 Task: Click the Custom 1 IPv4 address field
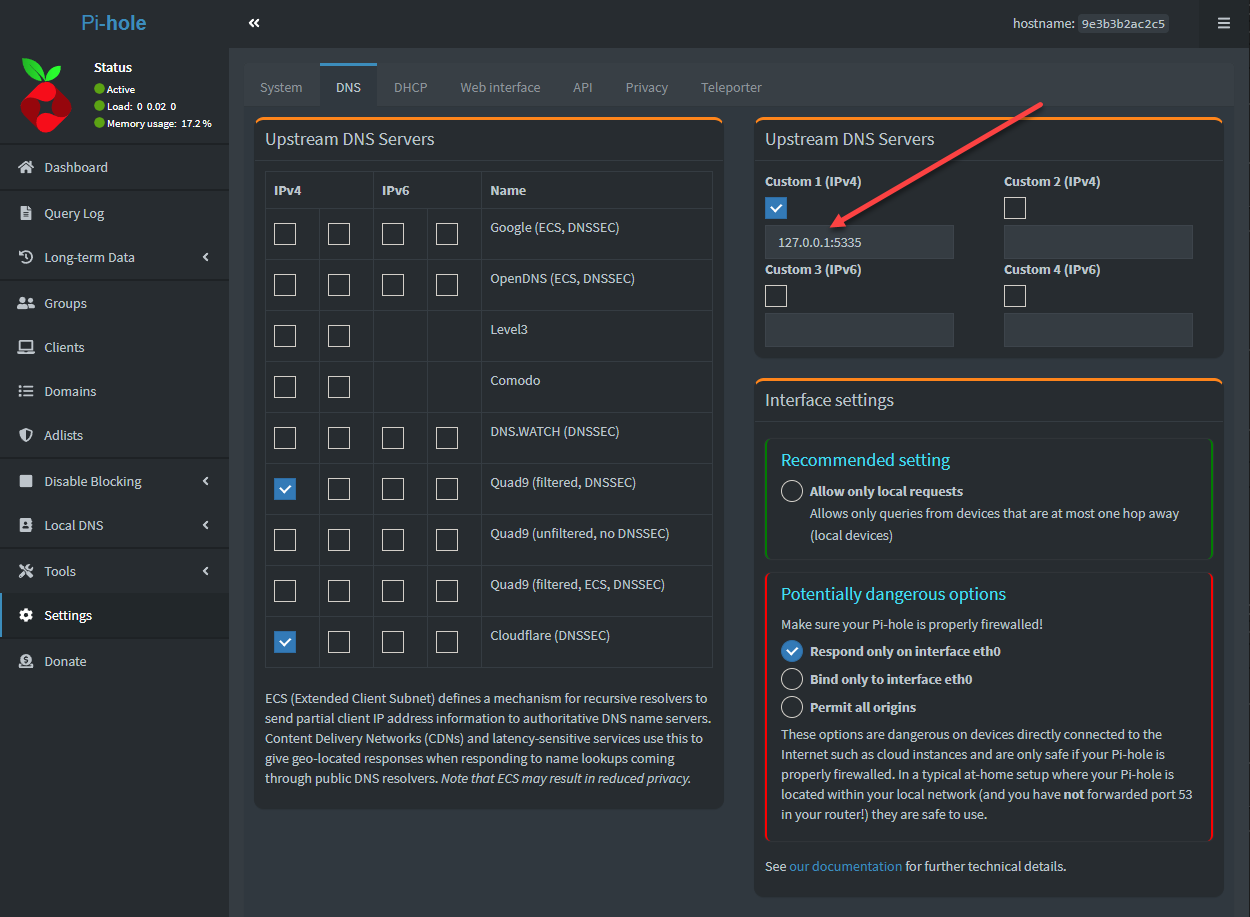(x=859, y=242)
